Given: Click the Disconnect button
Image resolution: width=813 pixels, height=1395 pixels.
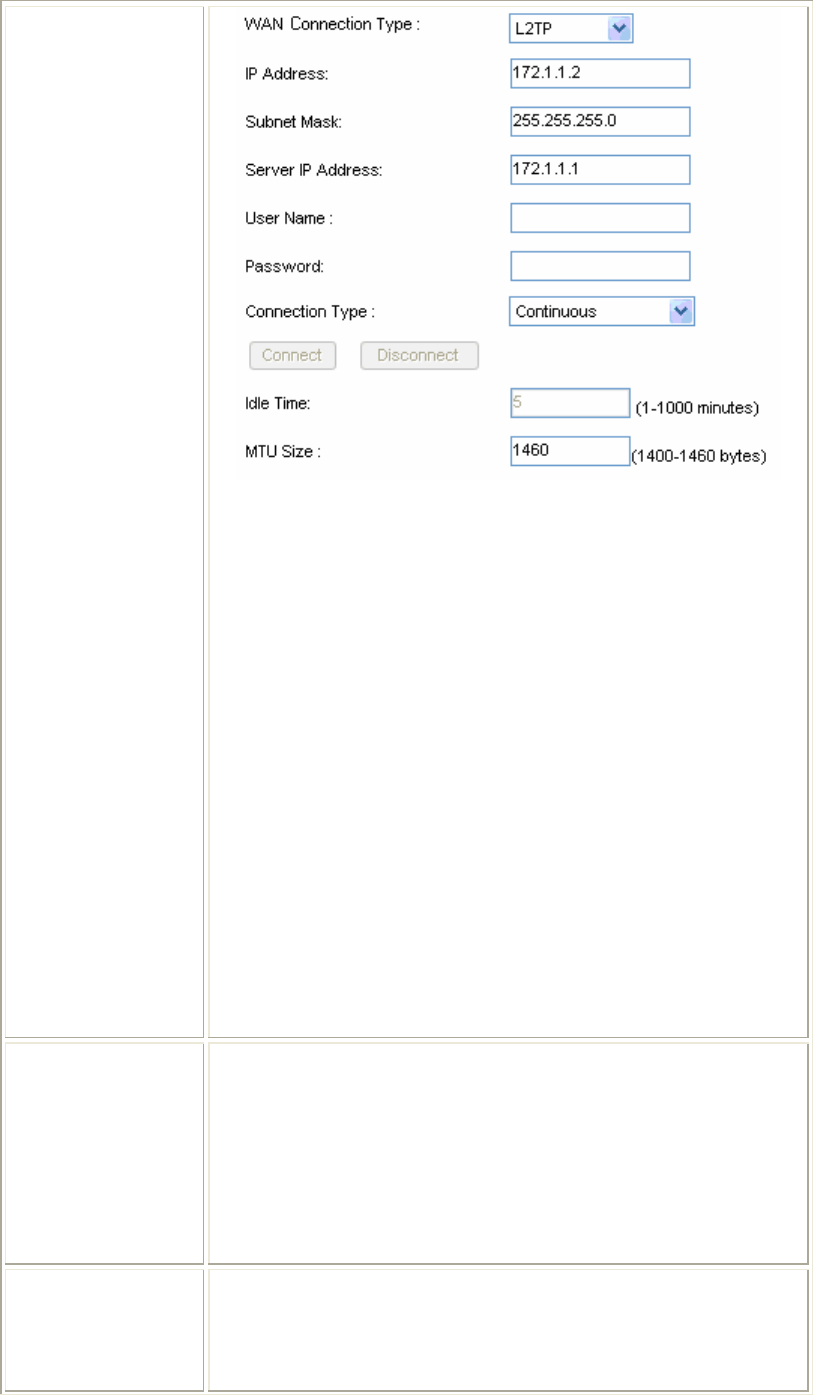Looking at the screenshot, I should pyautogui.click(x=419, y=355).
